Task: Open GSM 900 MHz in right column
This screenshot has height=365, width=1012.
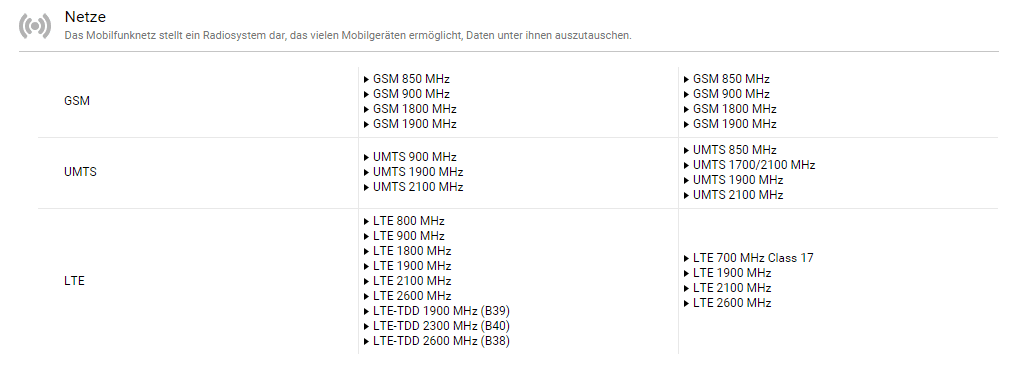Action: (x=727, y=94)
